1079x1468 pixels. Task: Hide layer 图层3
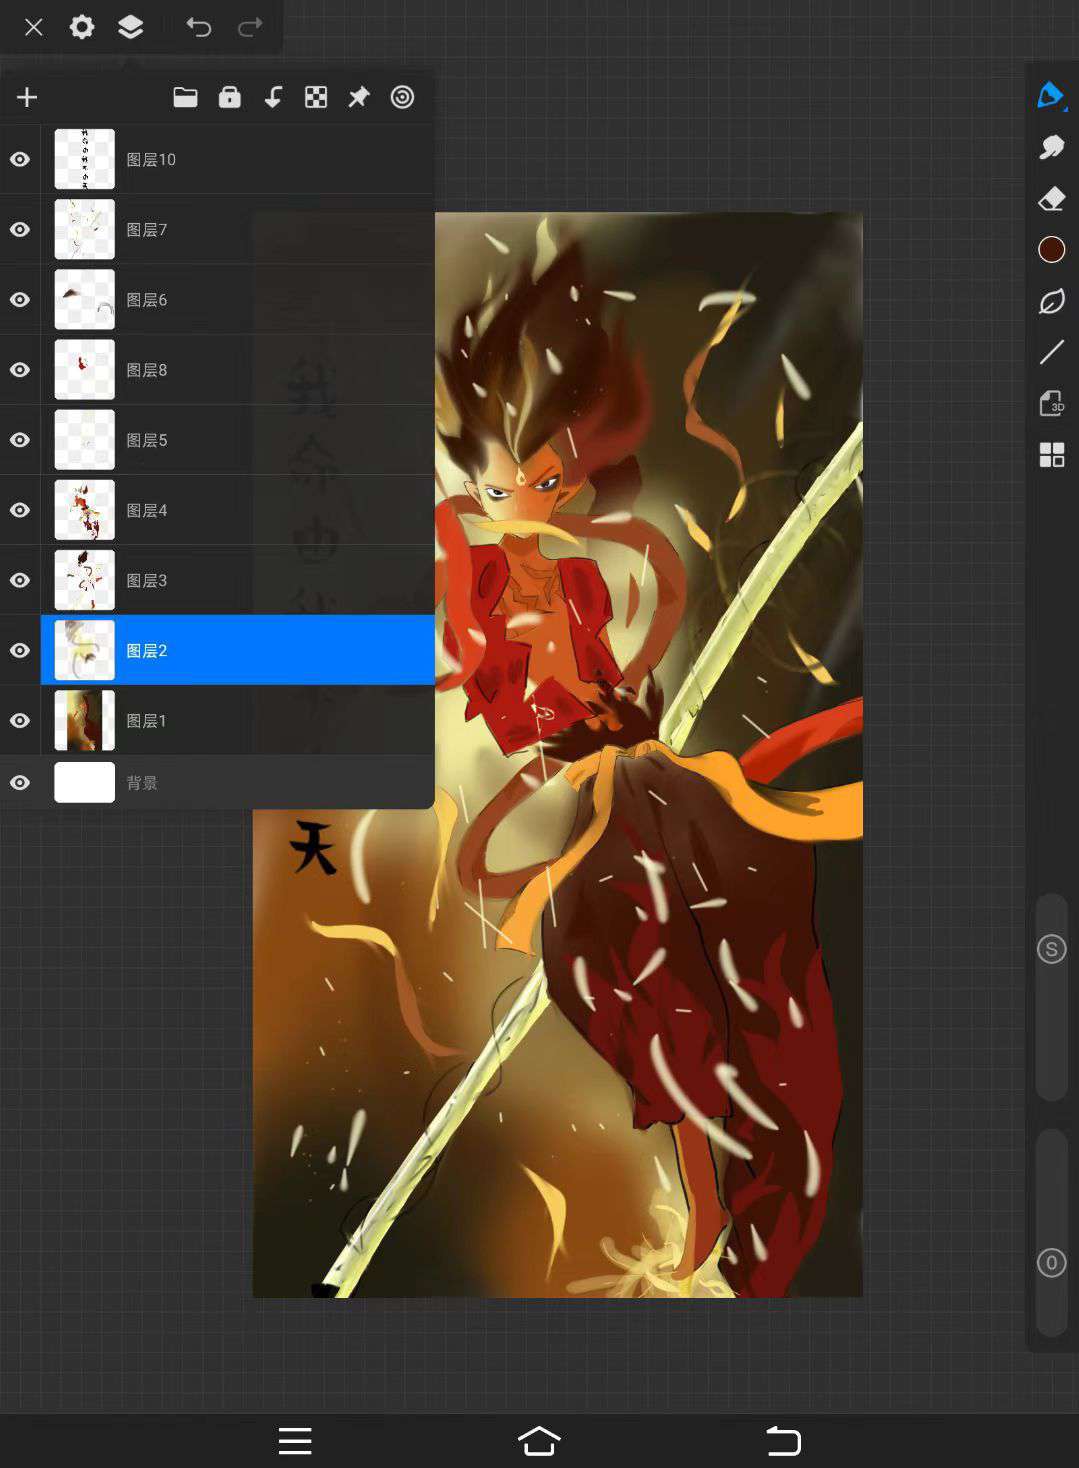click(x=20, y=580)
